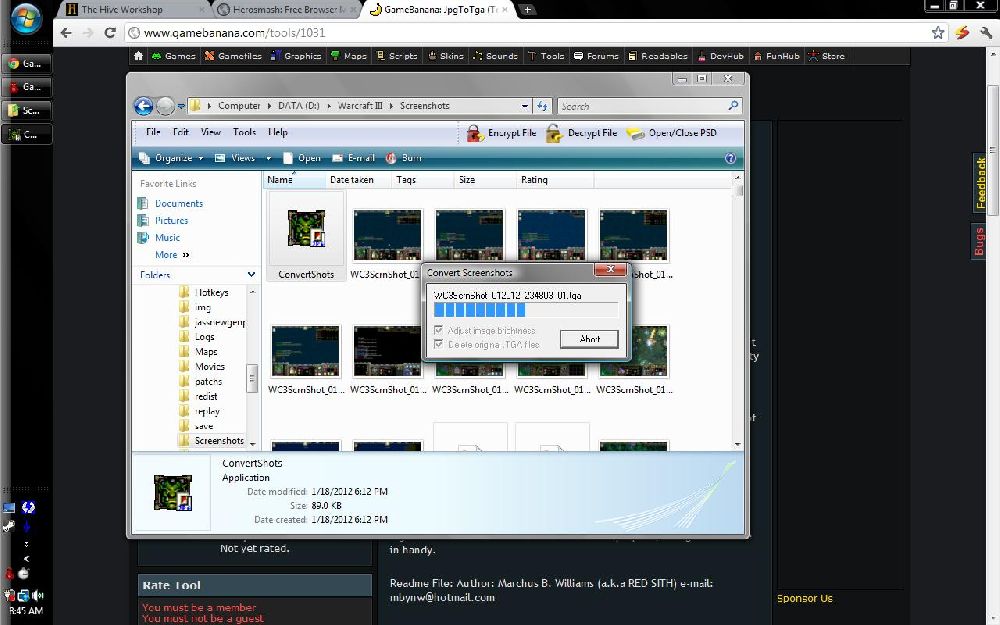Click Warcraft III in the breadcrumb path
Image resolution: width=1000 pixels, height=625 pixels.
coord(360,106)
